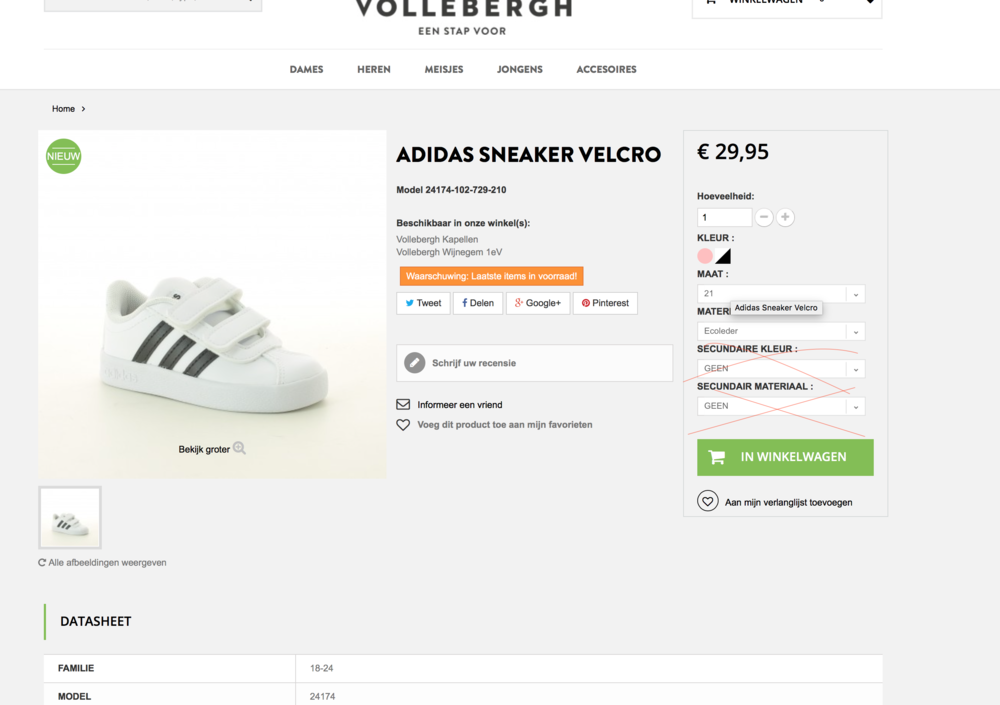This screenshot has height=705, width=1000.
Task: Click the magnifier icon next to Bekijk groter
Action: point(239,448)
